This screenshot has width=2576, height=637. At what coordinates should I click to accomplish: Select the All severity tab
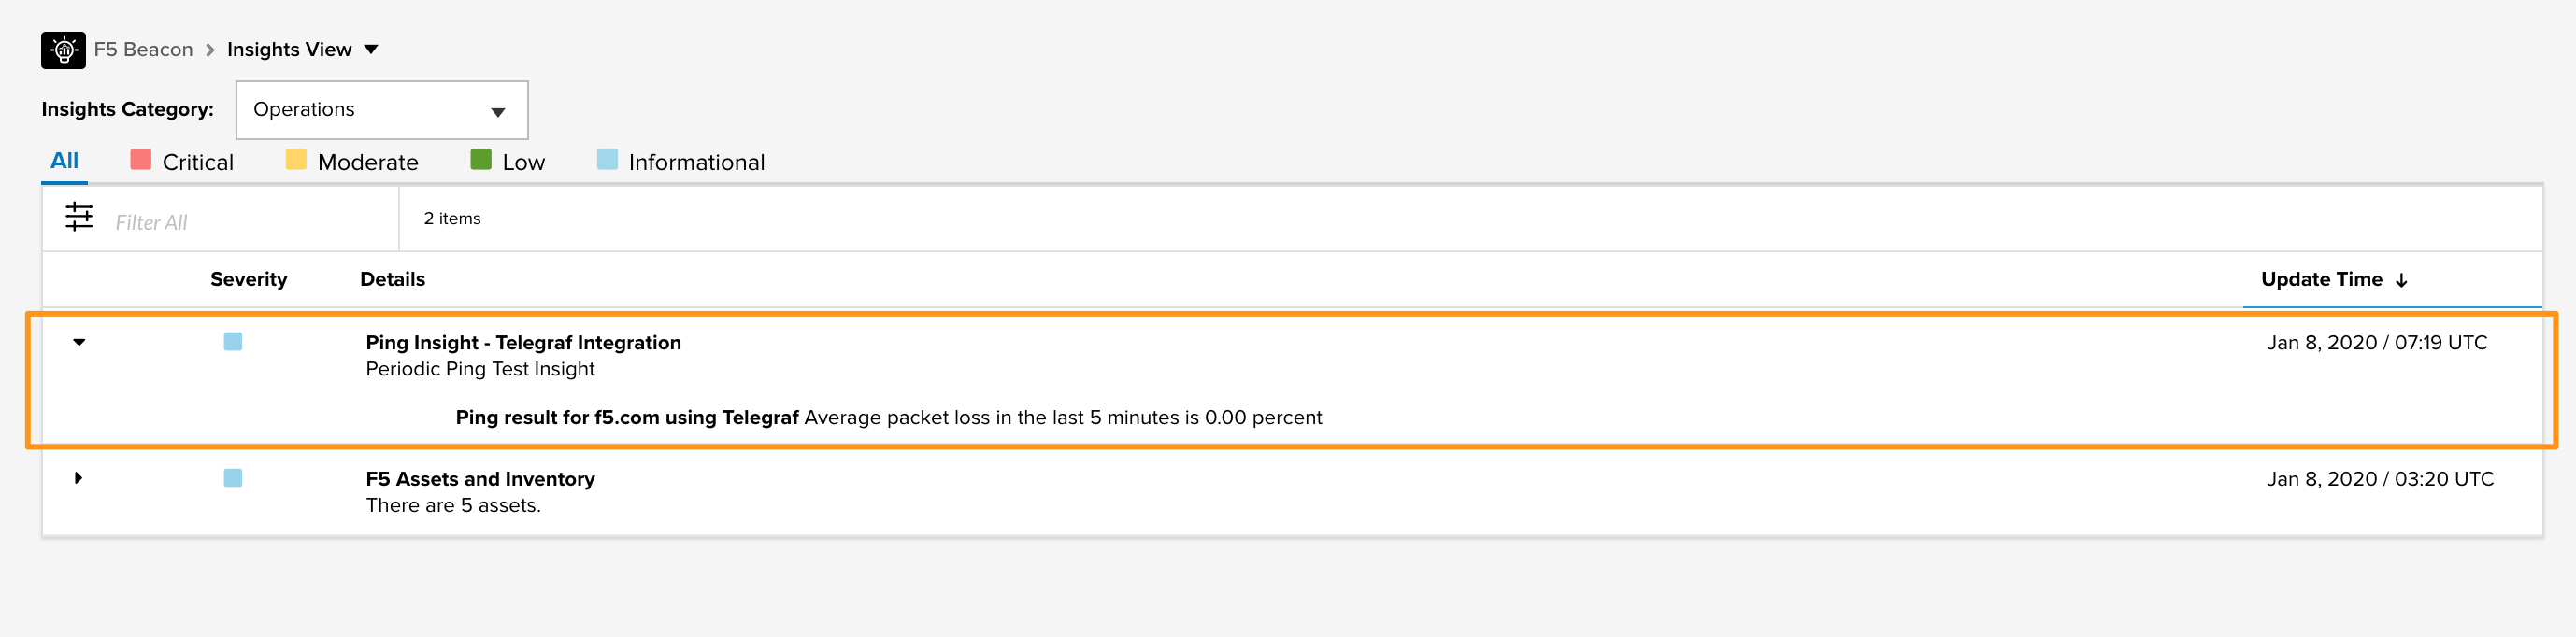point(64,161)
